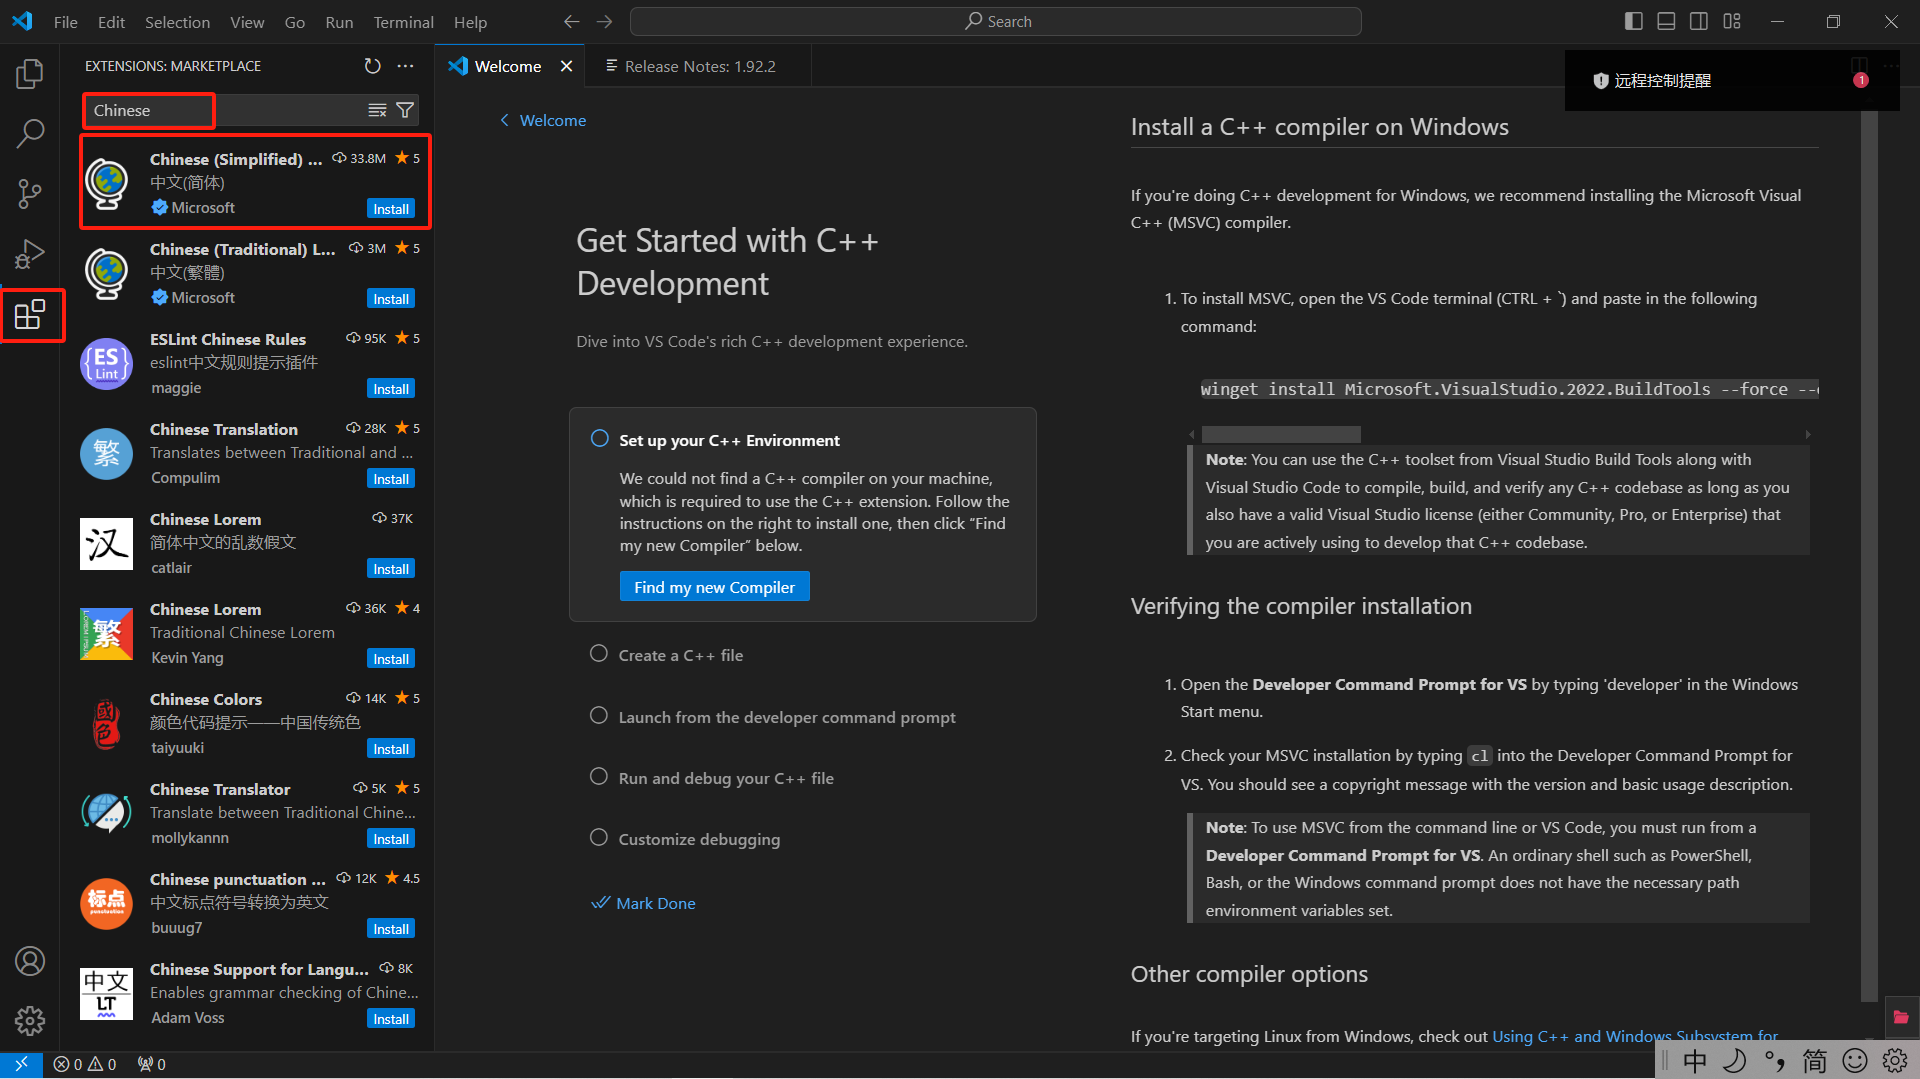Open ports forwarded indicator in status bar
The height and width of the screenshot is (1079, 1920).
coord(152,1064)
